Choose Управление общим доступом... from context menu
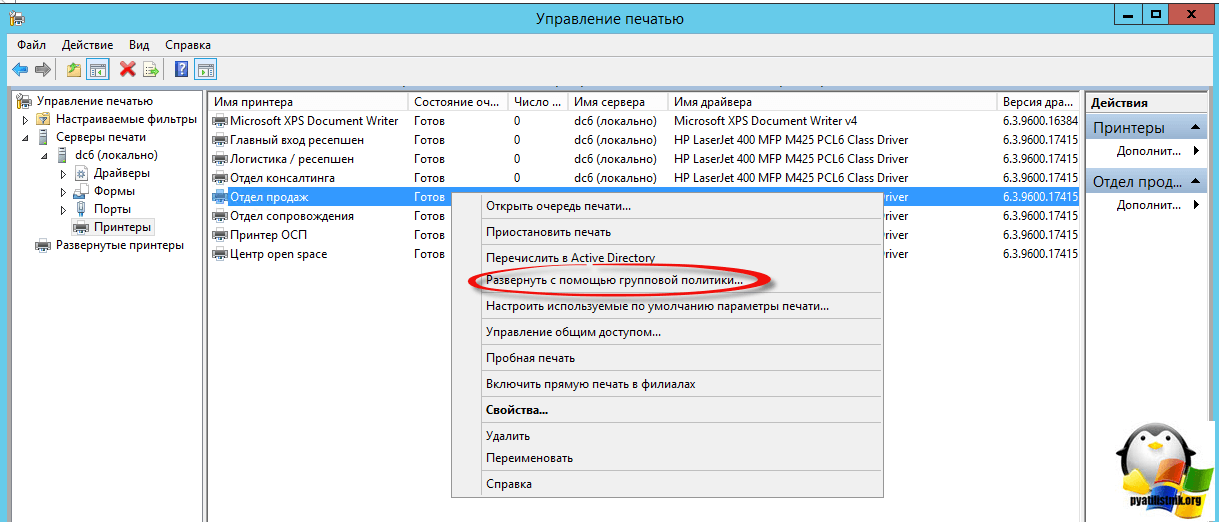1219x522 pixels. pos(668,332)
